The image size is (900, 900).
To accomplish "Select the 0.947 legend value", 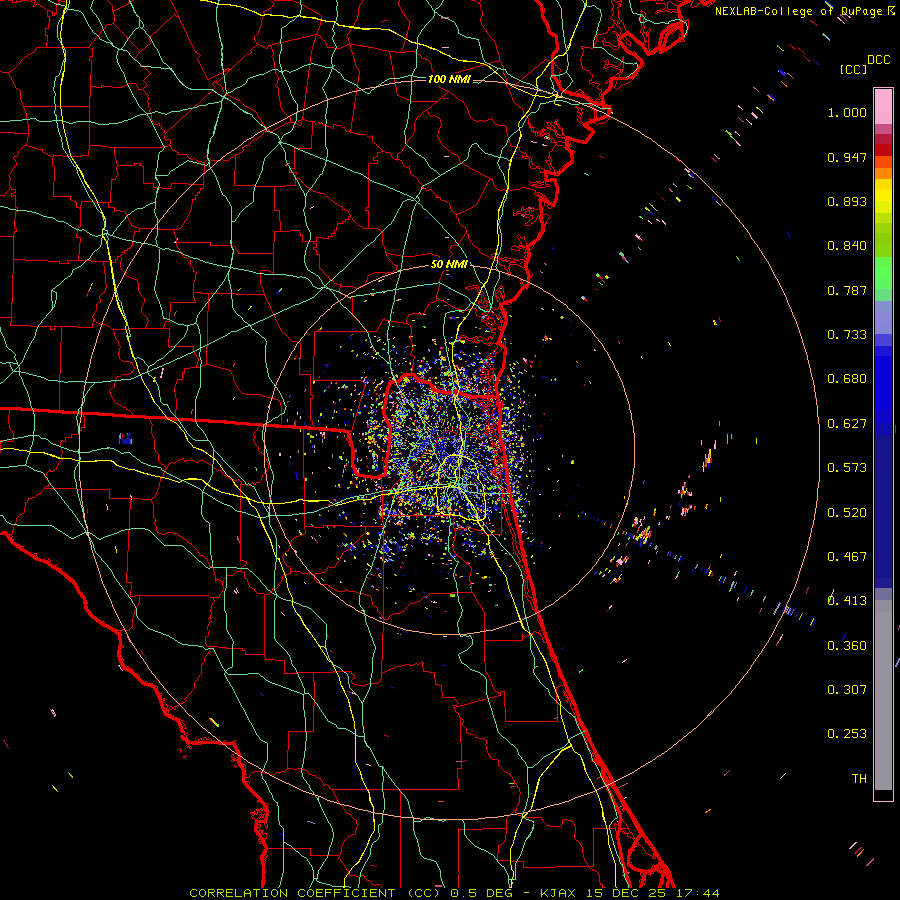I will coord(847,157).
